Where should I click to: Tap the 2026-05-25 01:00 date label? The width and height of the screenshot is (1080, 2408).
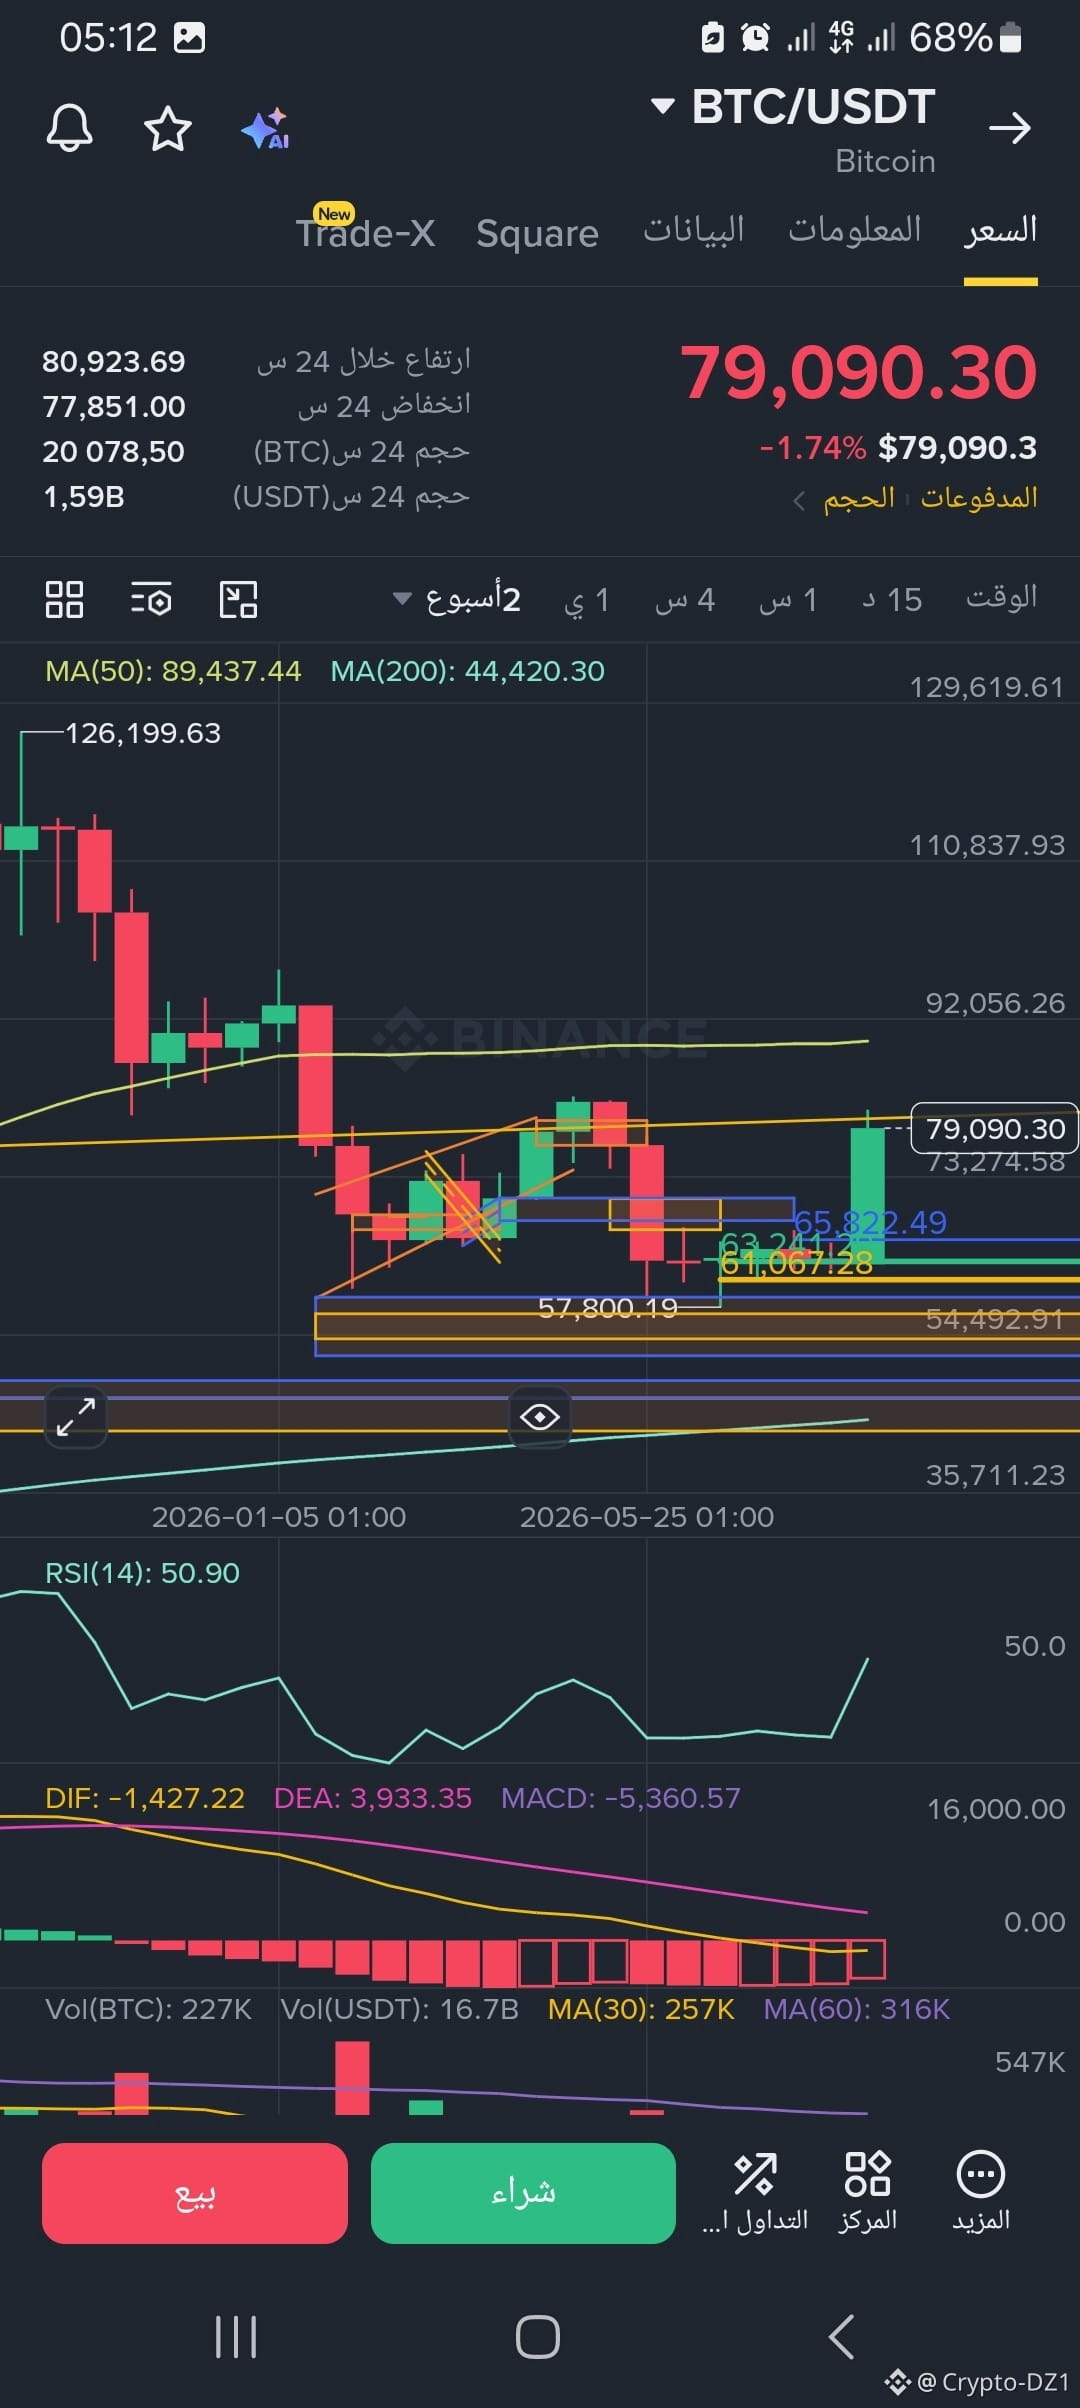[647, 1517]
